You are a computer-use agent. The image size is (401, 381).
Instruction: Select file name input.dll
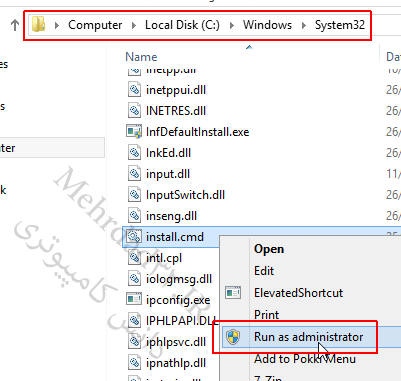168,174
